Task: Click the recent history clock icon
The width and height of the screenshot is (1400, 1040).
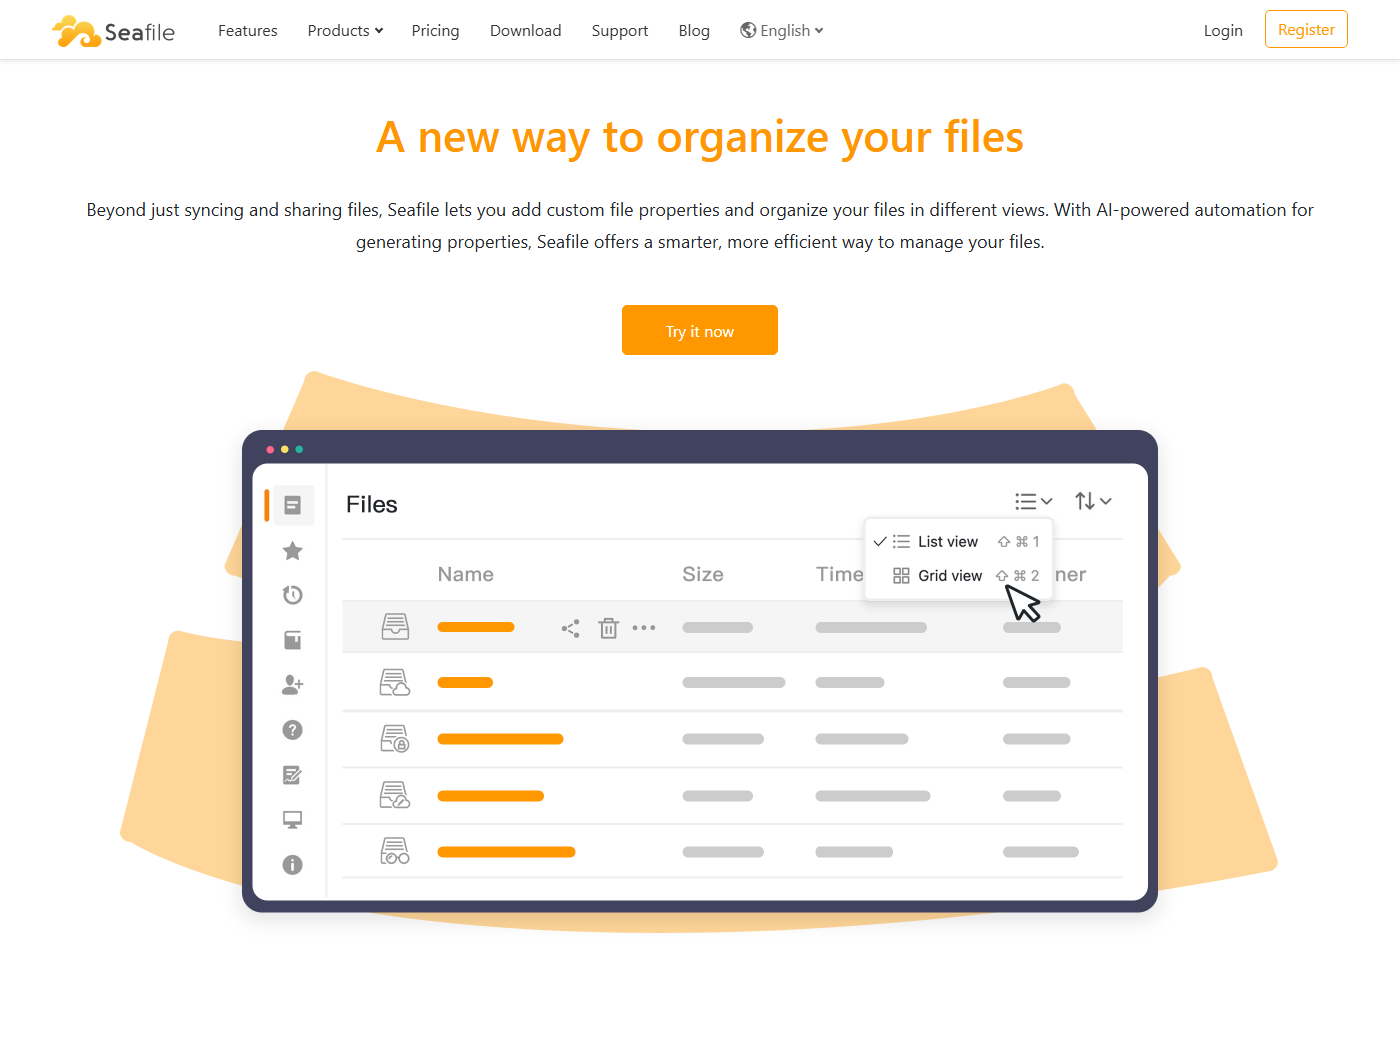Action: point(293,595)
